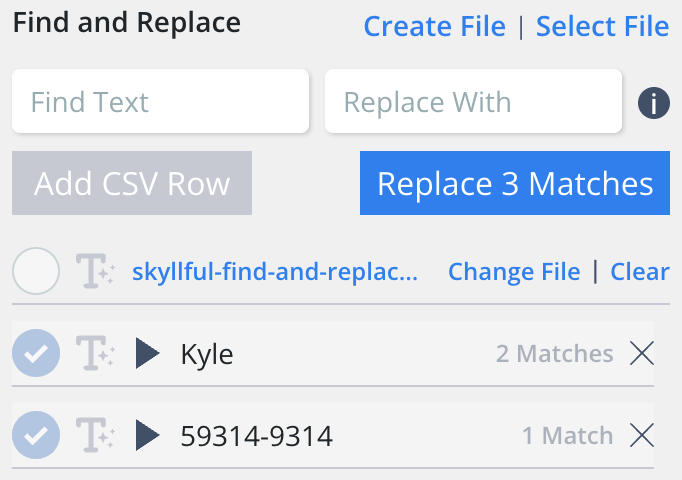Focus the Find Text input field
The image size is (682, 480).
click(160, 102)
